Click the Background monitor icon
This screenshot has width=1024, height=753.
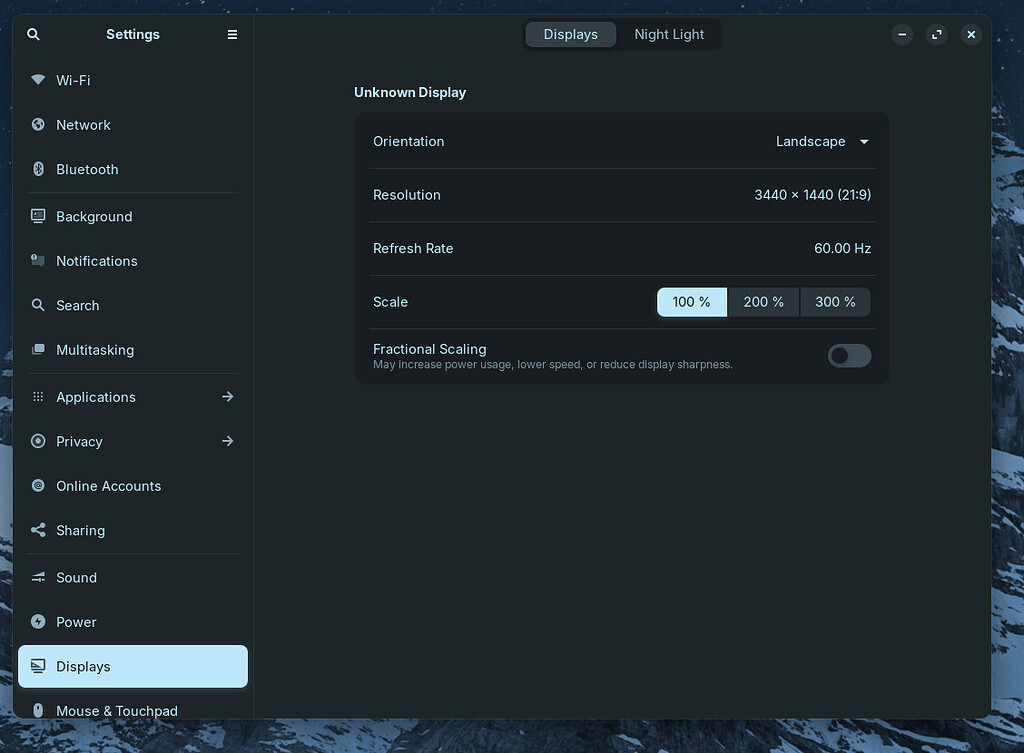pos(38,216)
